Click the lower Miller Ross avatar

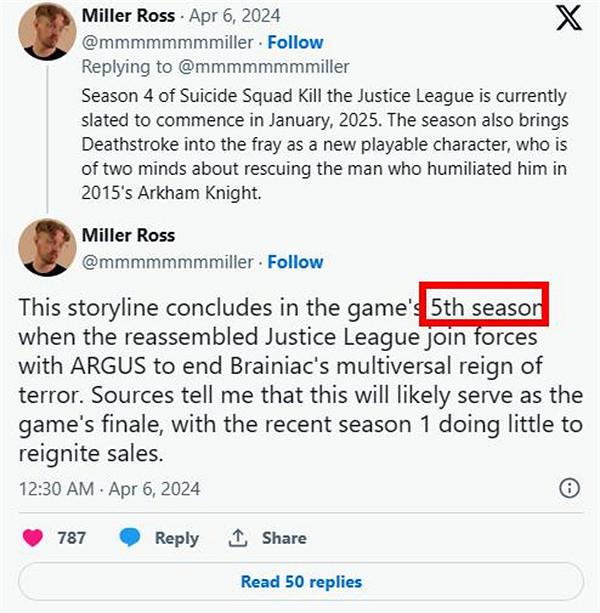click(47, 247)
